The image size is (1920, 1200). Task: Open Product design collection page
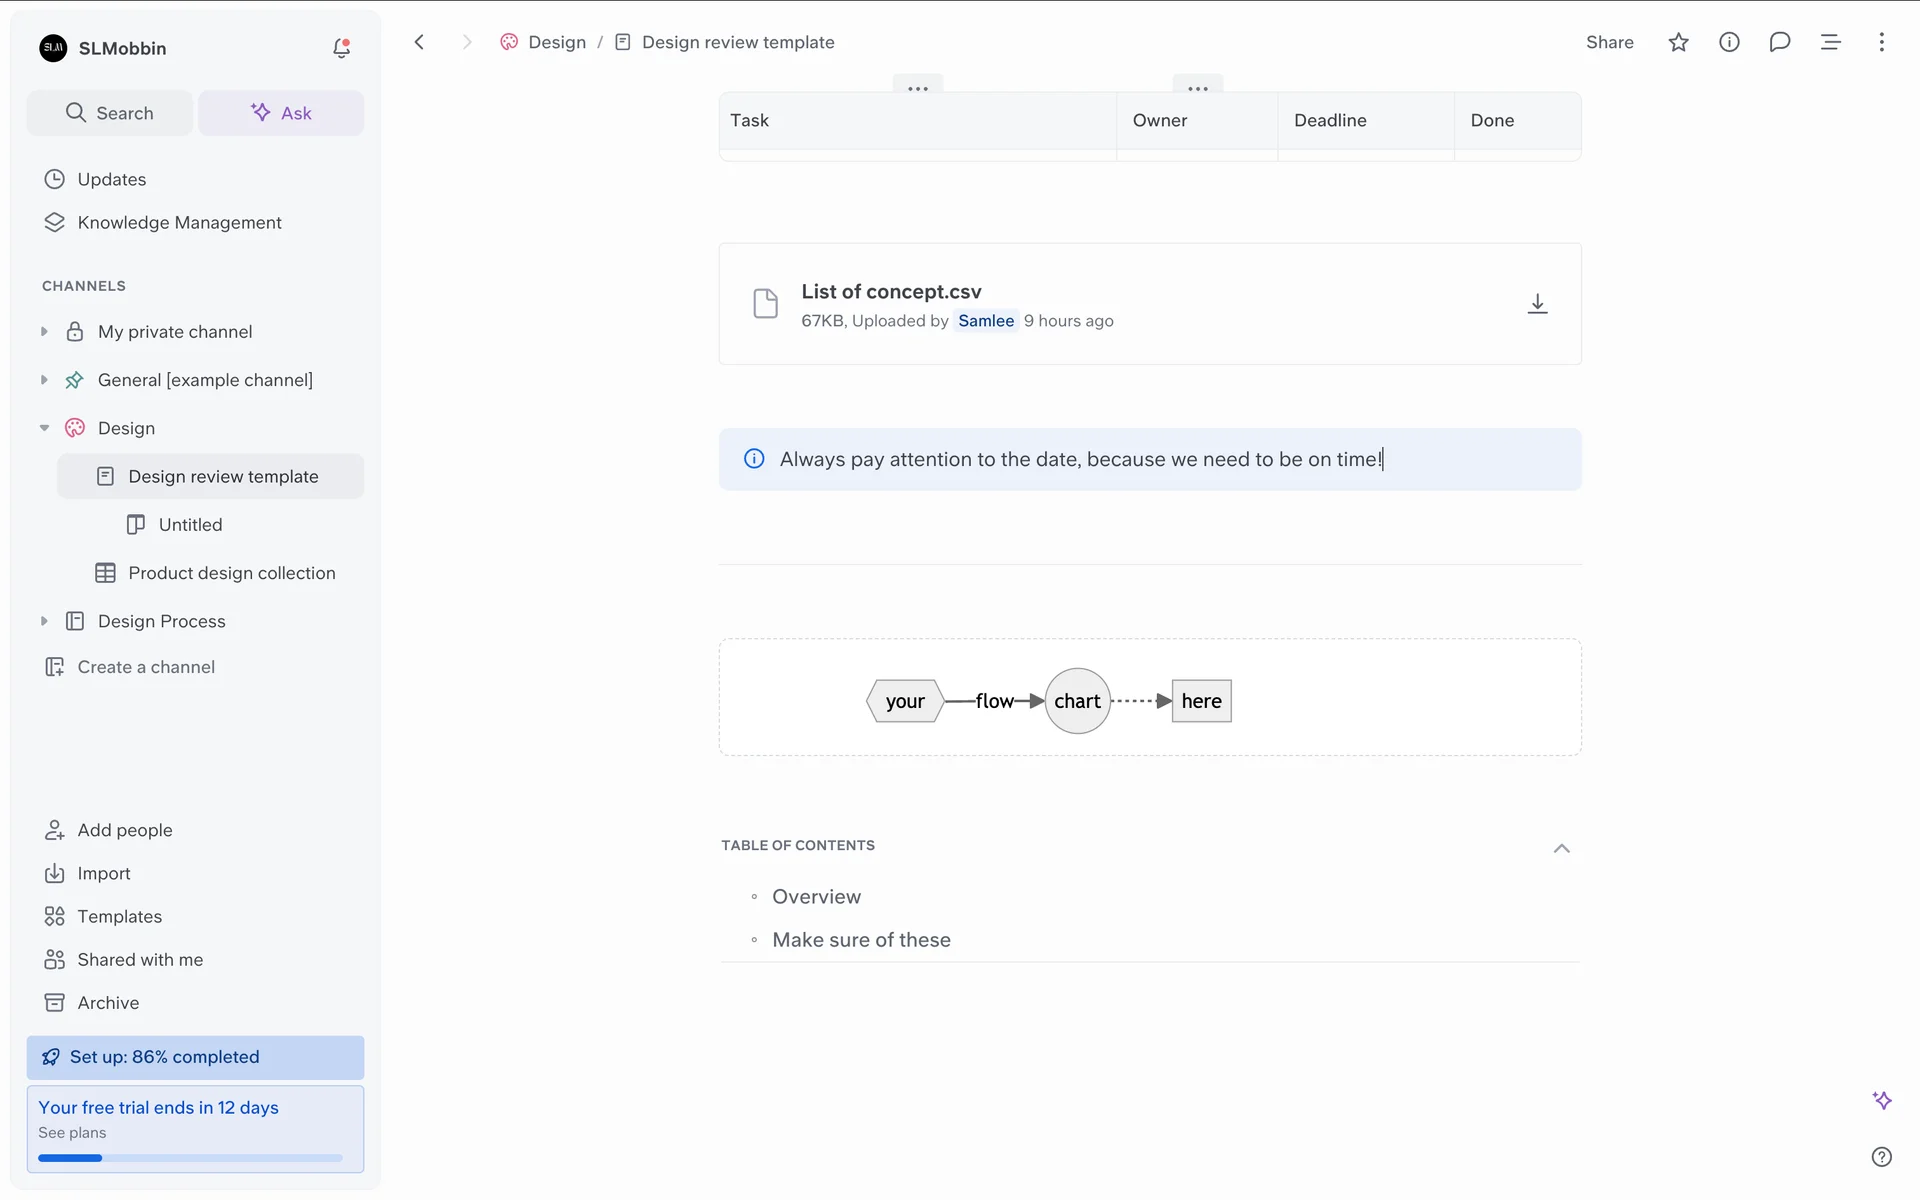pyautogui.click(x=231, y=573)
